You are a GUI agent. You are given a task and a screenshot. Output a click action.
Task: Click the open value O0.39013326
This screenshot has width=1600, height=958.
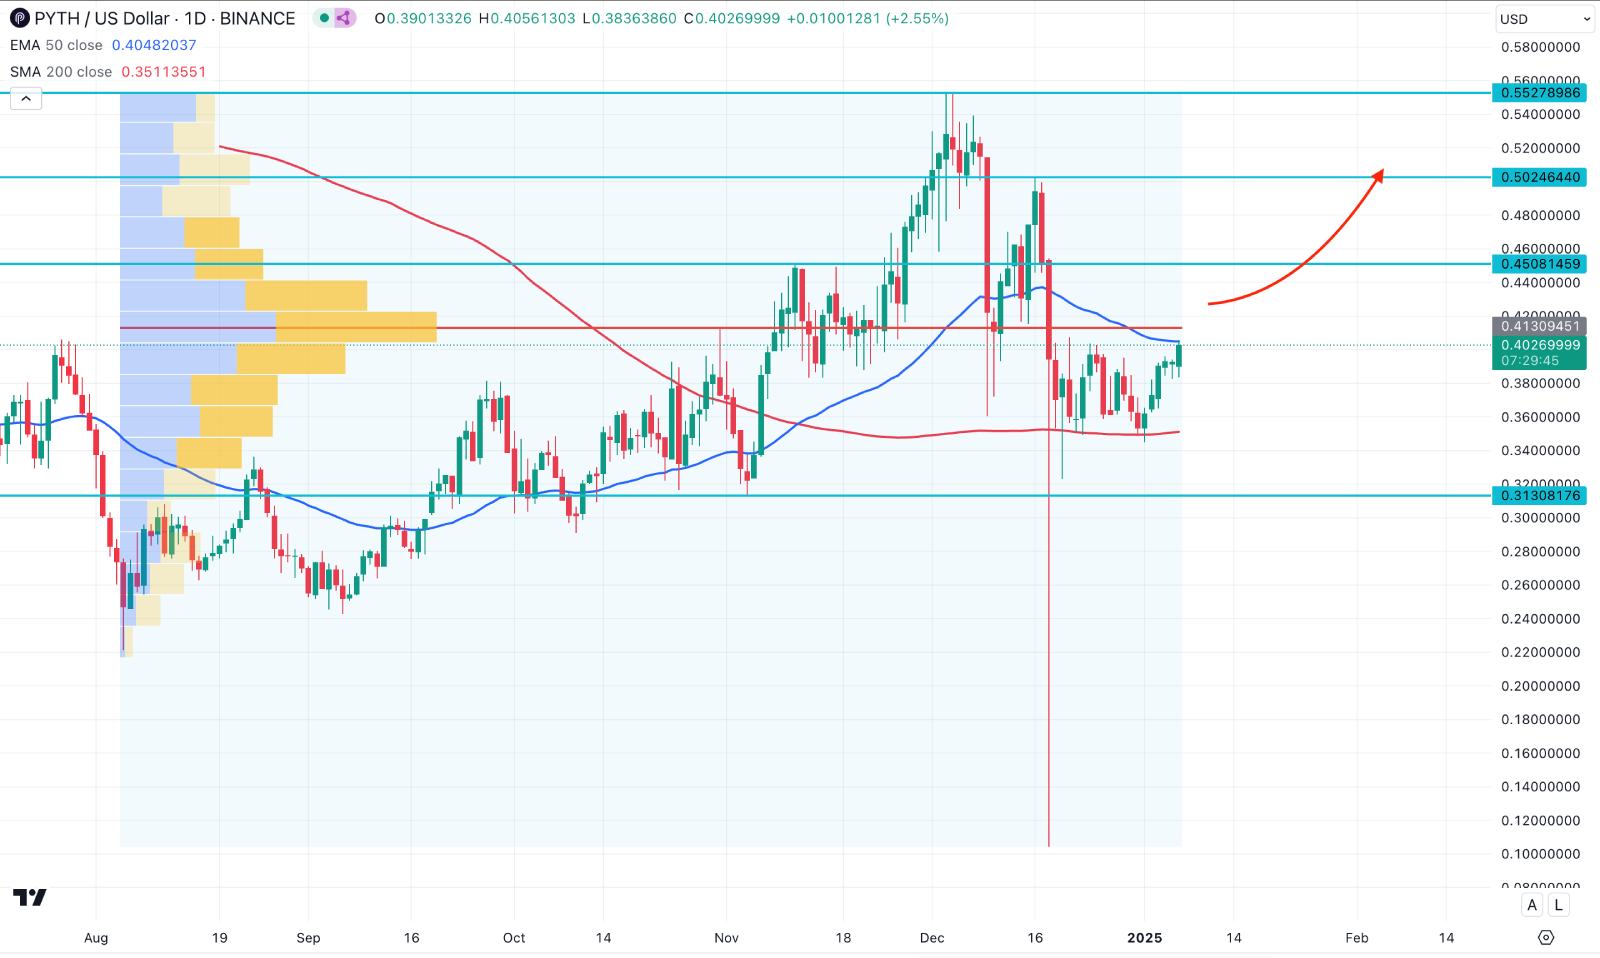[423, 18]
